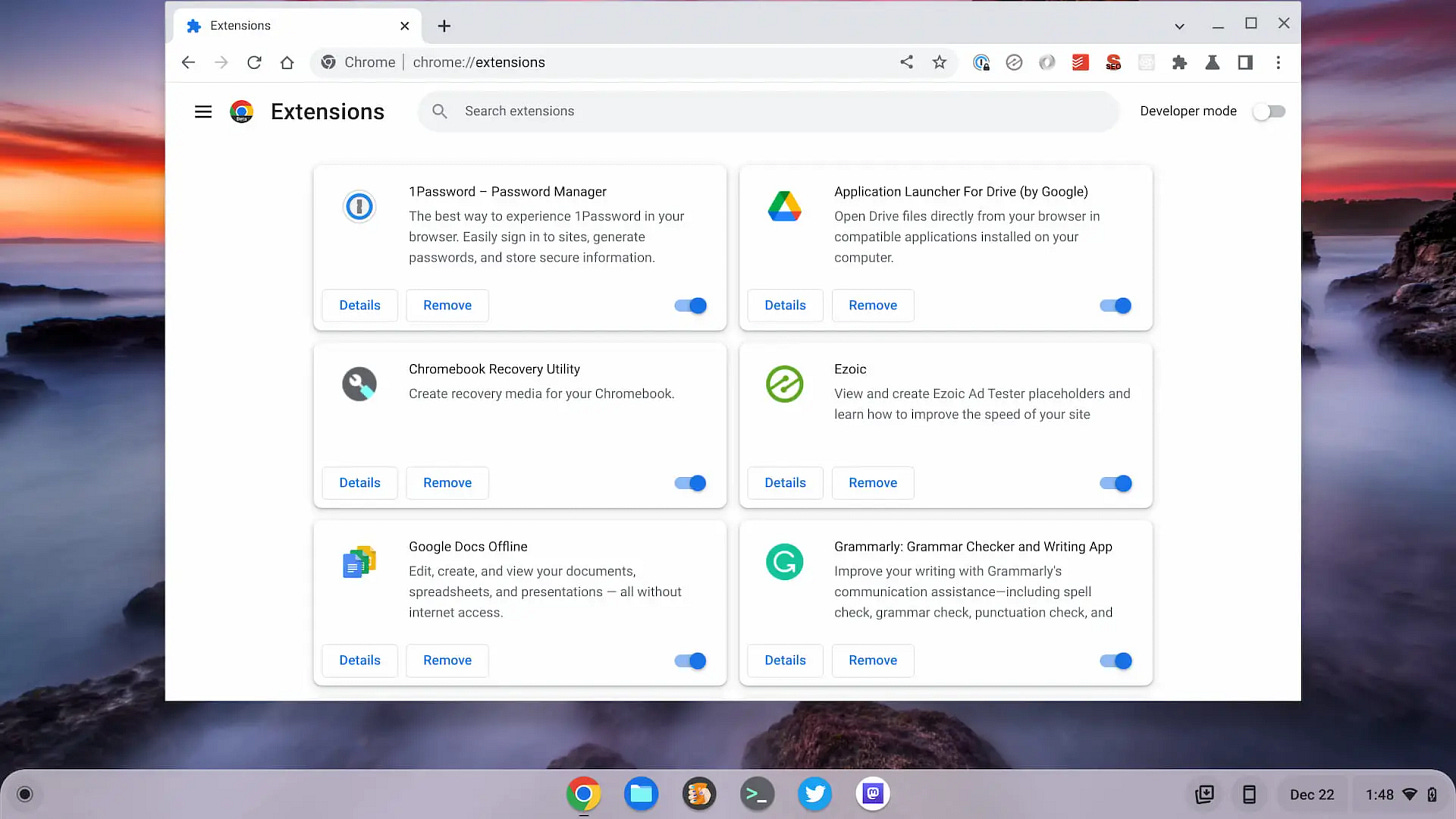Open the Files app from the shelf
The height and width of the screenshot is (819, 1456).
pos(641,794)
